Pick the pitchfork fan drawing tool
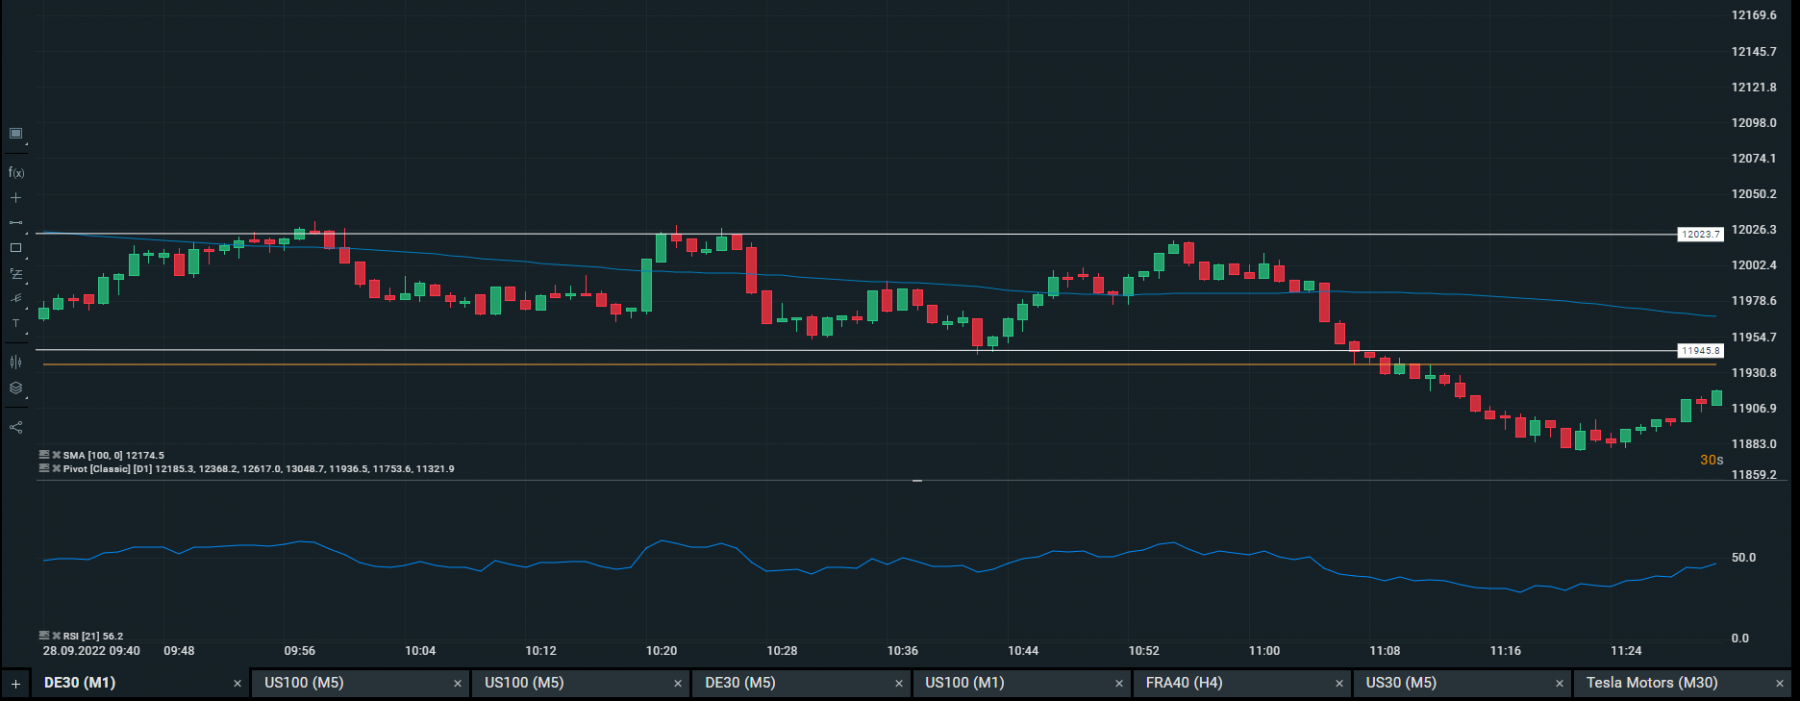The width and height of the screenshot is (1800, 701). pos(16,298)
